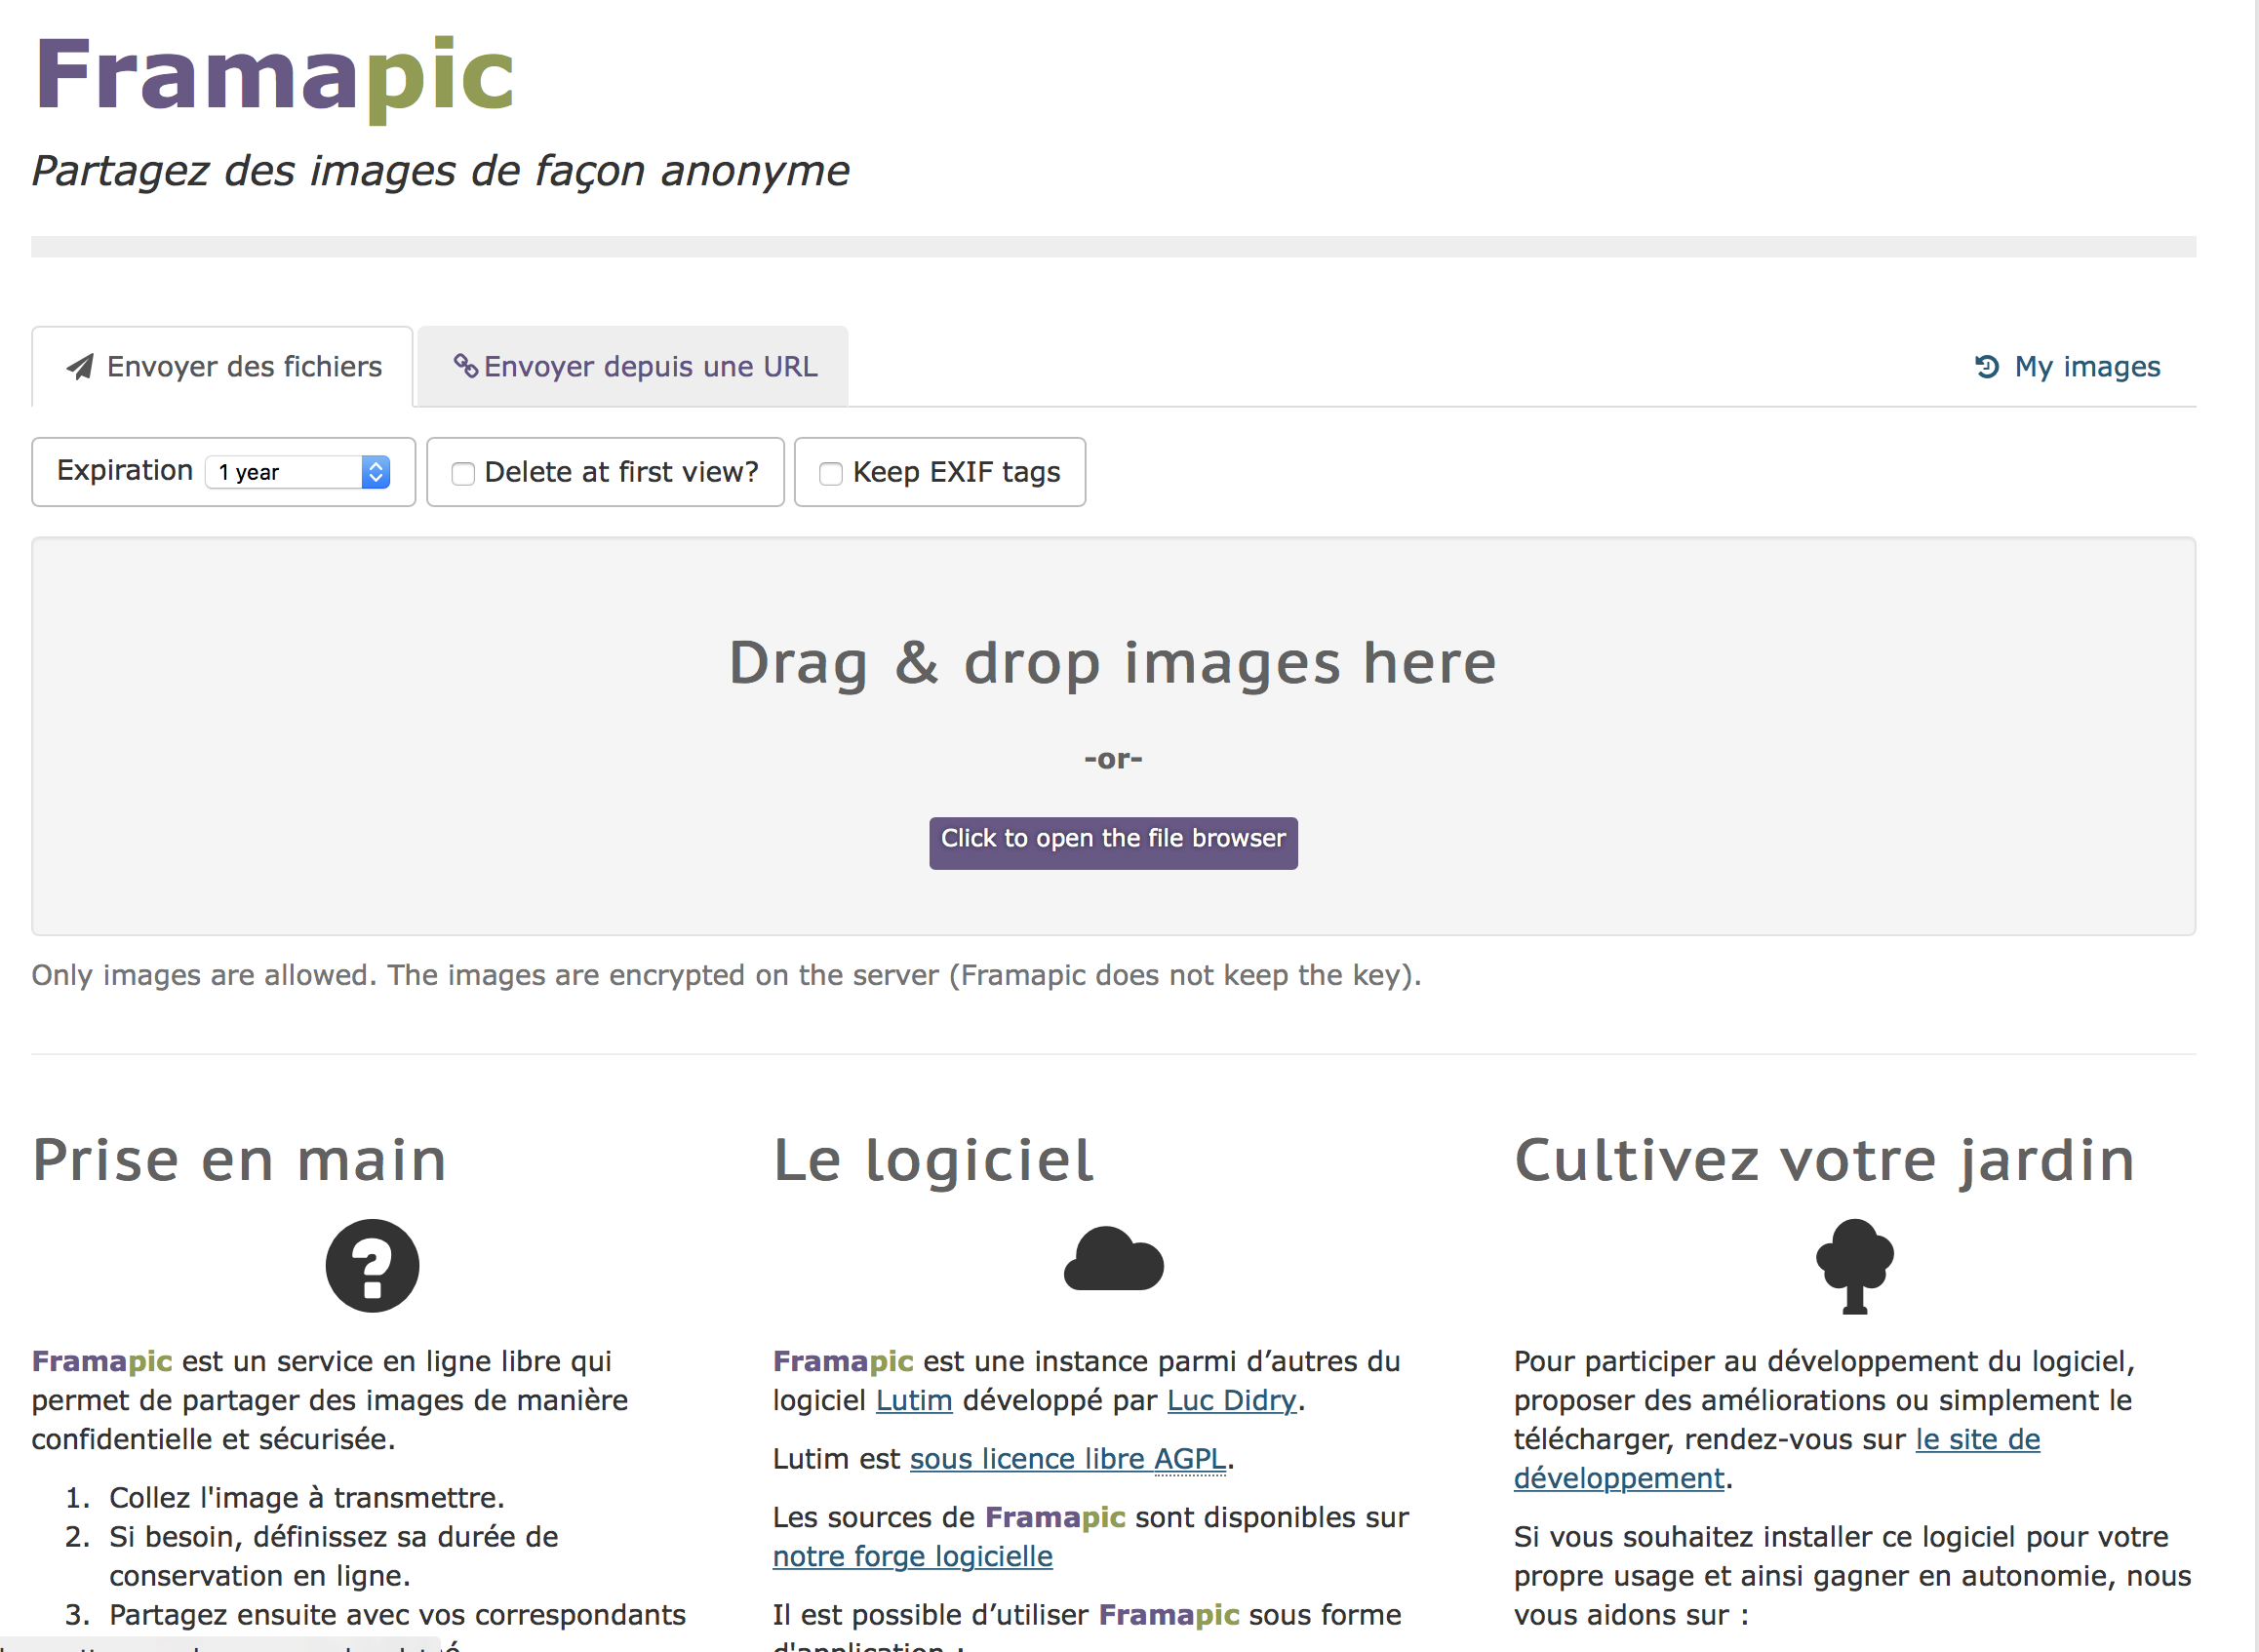Click the Only images are allowed notice
This screenshot has height=1652, width=2259.
tap(726, 975)
